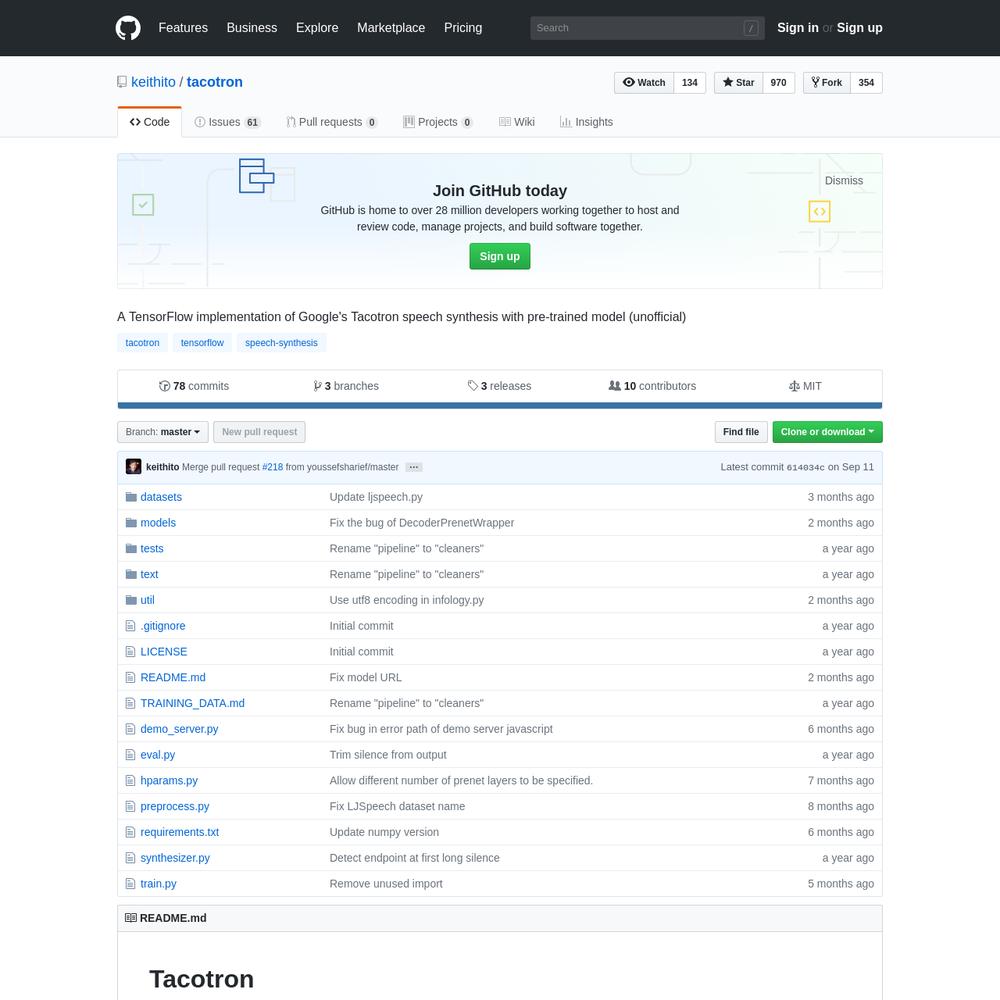Click latest commit hash 614034c

(805, 467)
